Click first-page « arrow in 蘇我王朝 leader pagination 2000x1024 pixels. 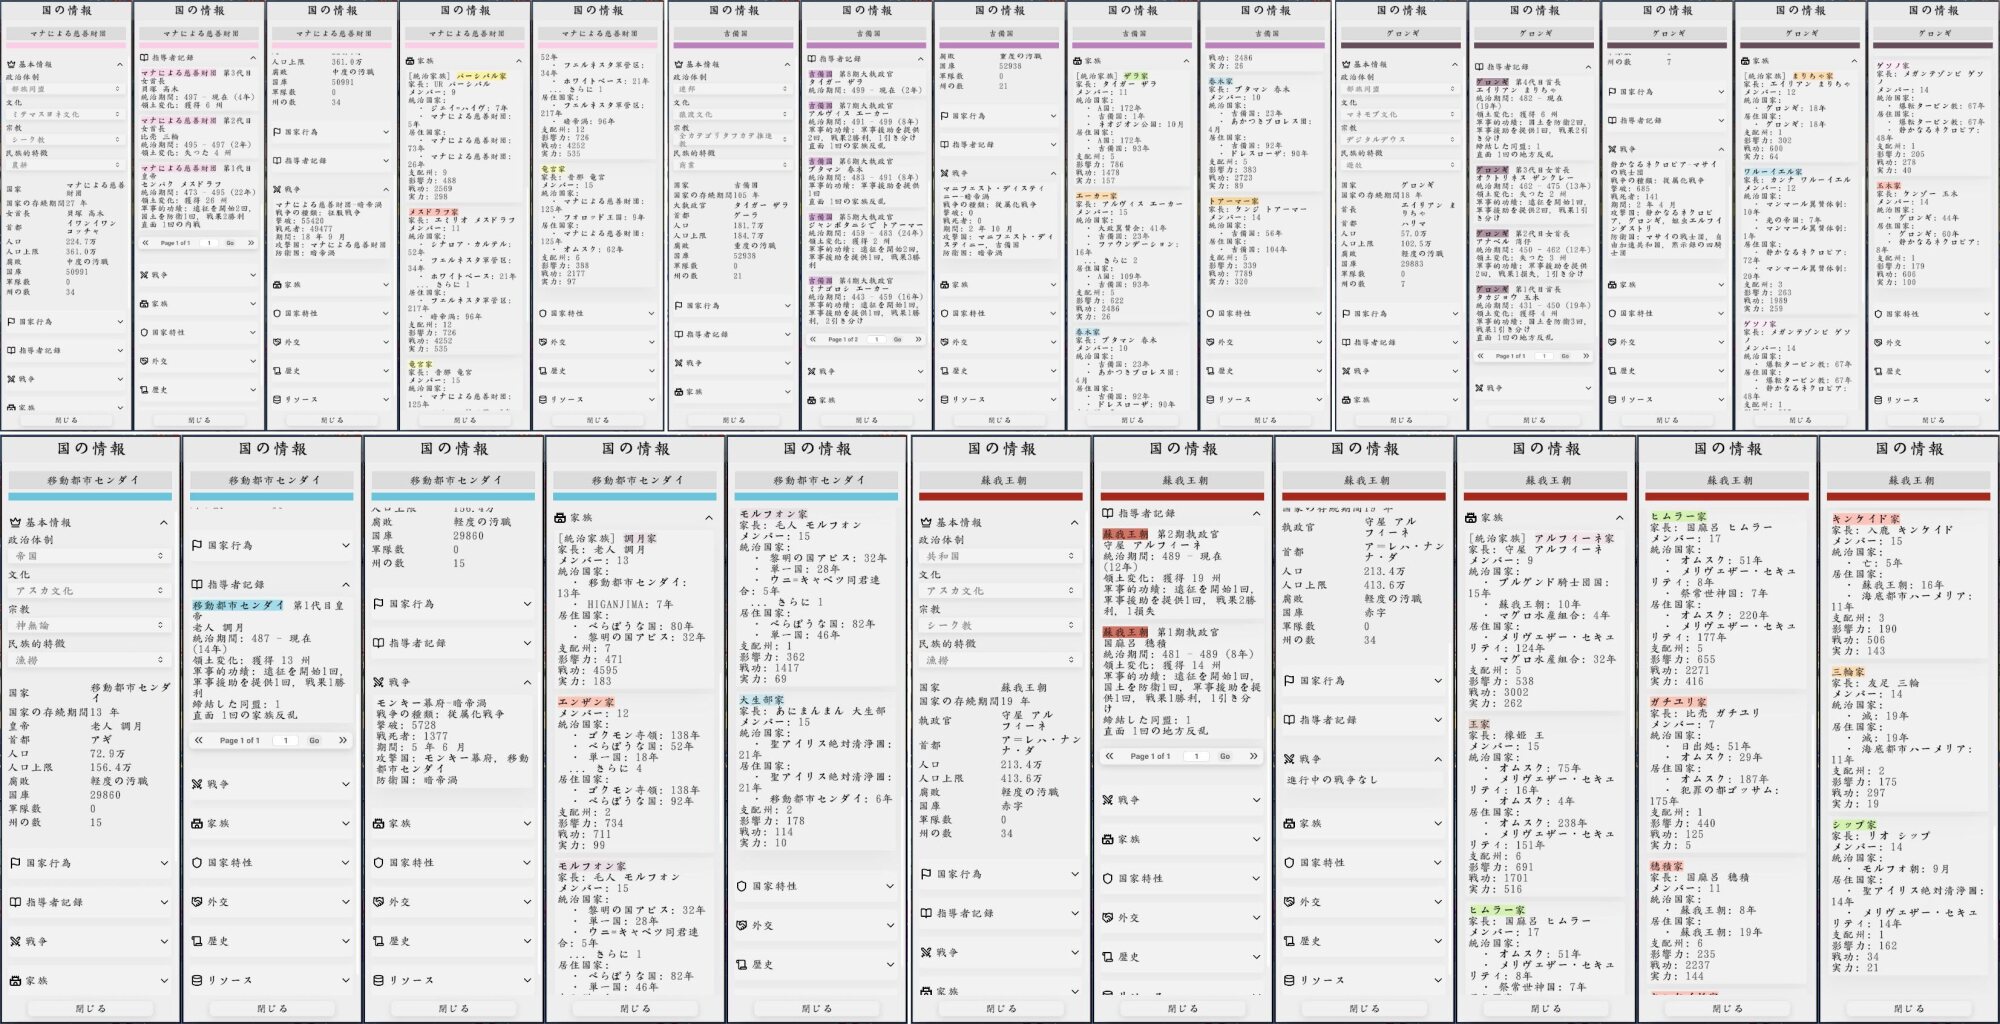pyautogui.click(x=1108, y=756)
